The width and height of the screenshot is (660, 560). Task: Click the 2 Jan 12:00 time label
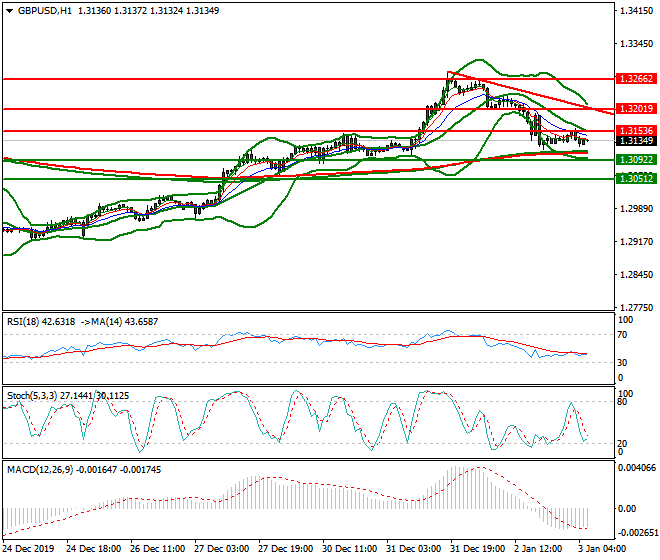click(x=538, y=549)
